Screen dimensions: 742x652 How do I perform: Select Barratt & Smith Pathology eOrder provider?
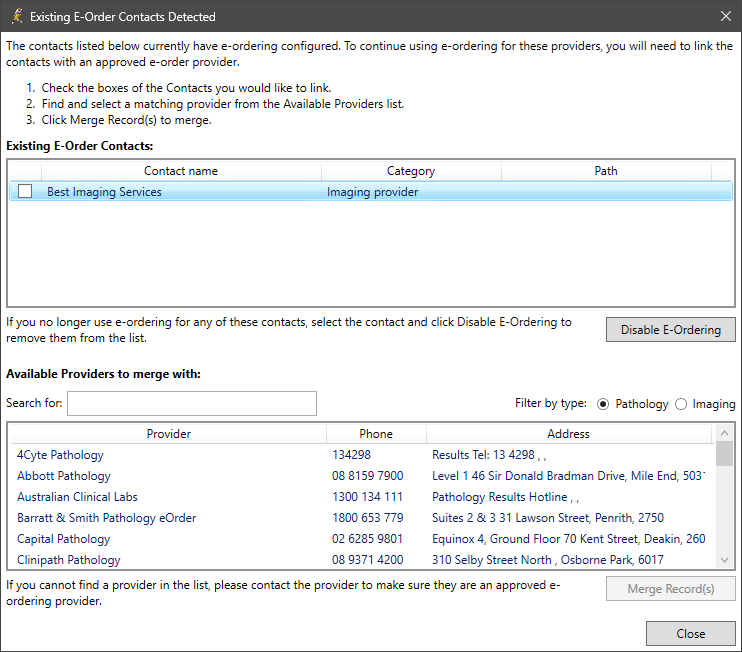(x=106, y=518)
